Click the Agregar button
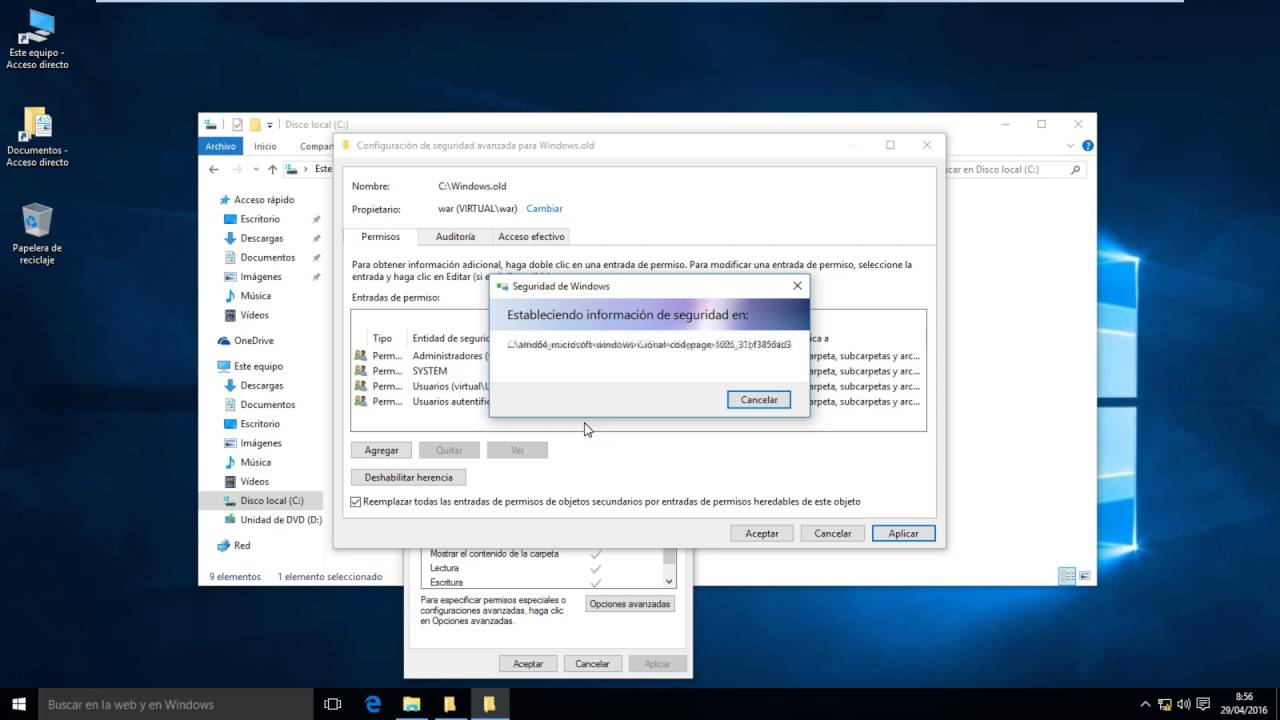Viewport: 1280px width, 720px height. point(381,450)
